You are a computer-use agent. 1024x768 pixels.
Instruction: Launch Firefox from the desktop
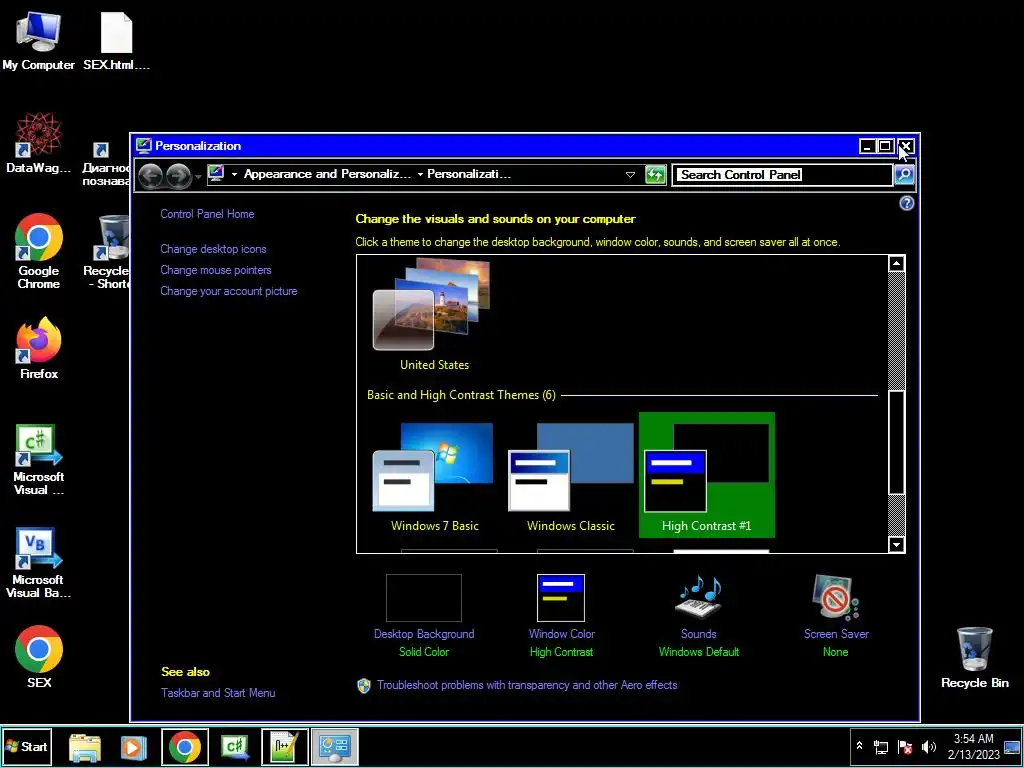(39, 348)
